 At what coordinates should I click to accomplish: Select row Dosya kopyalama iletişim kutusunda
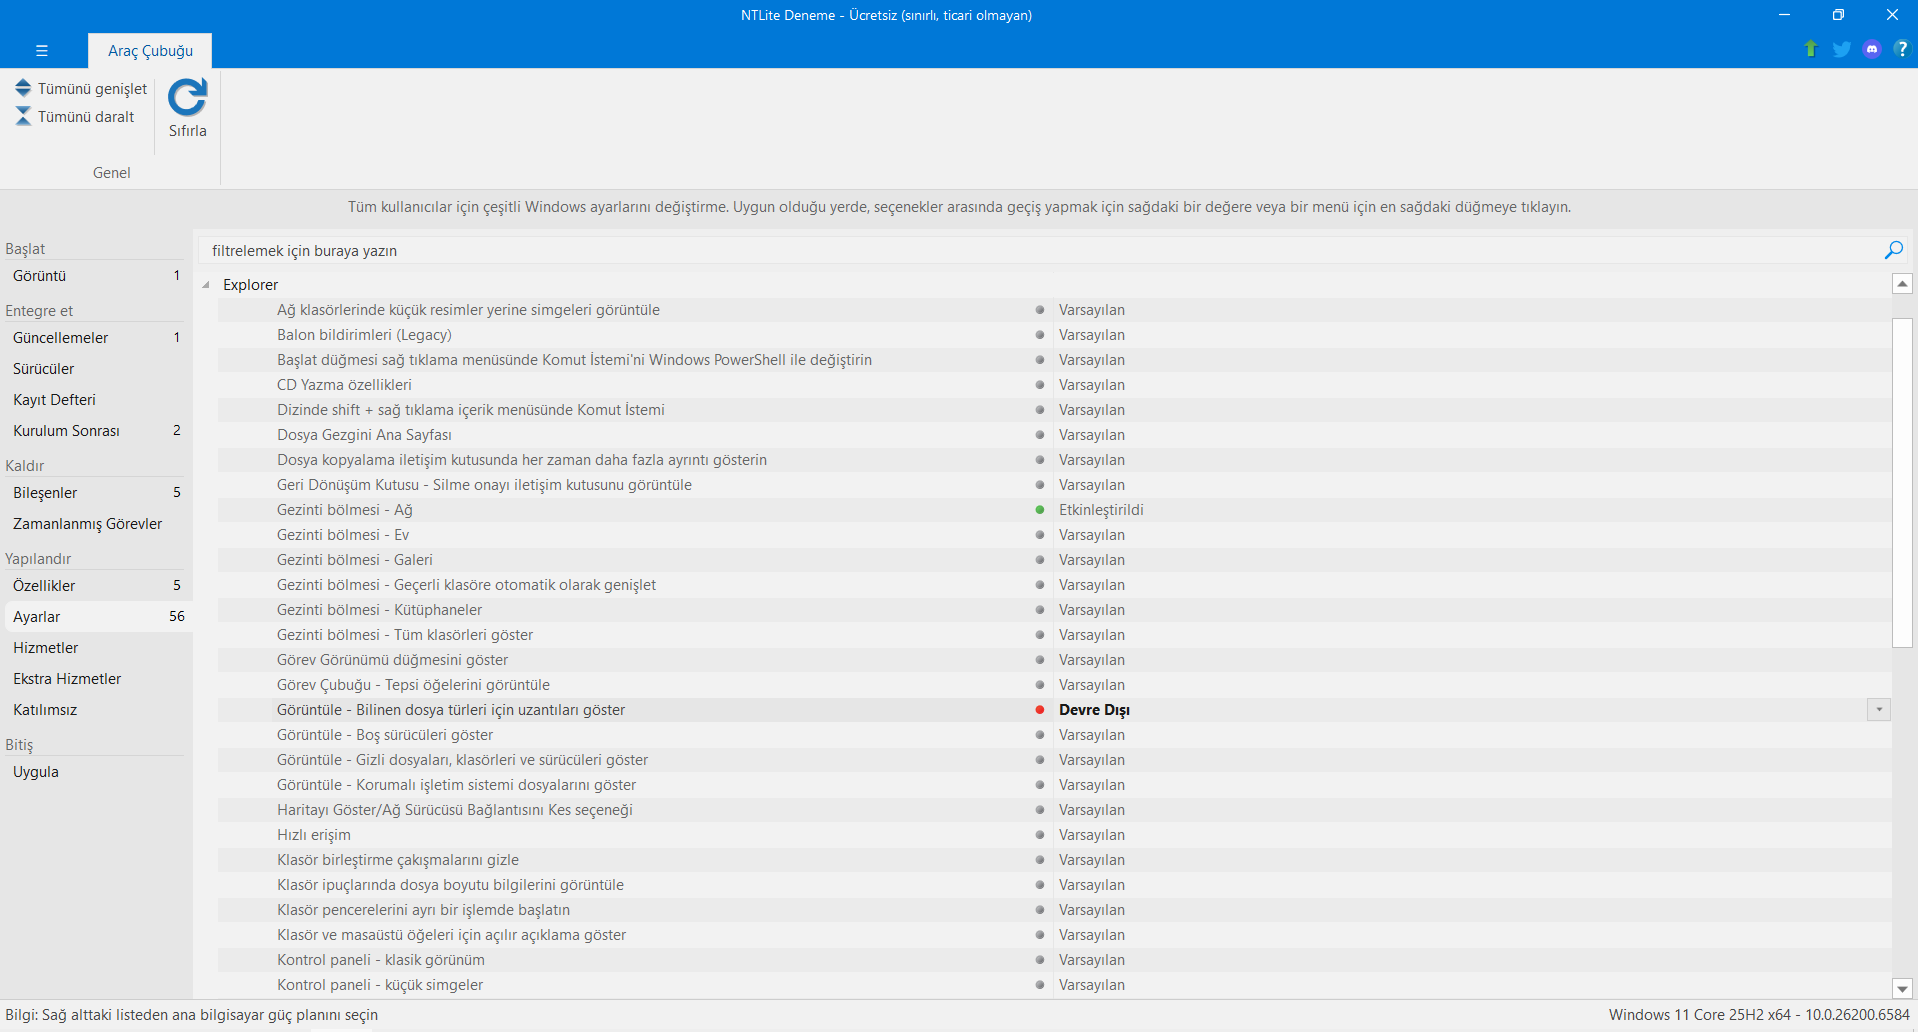1054,460
